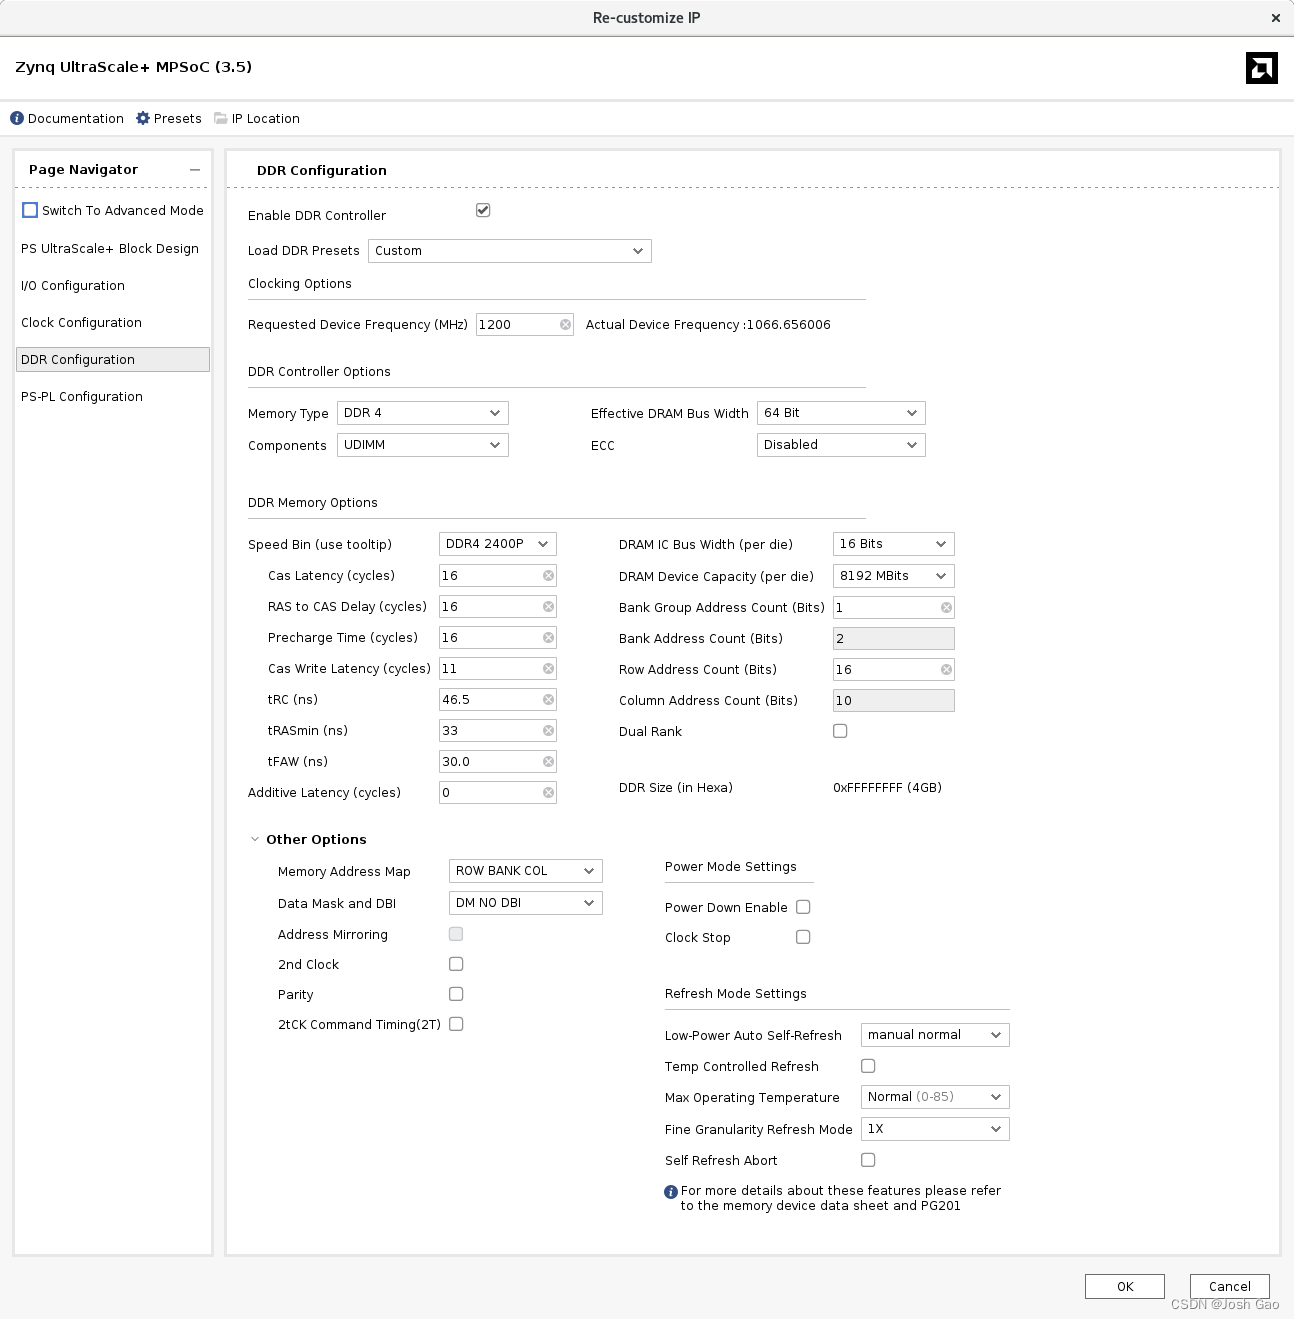
Task: Open Data Mask and DBI dropdown
Action: (x=526, y=903)
